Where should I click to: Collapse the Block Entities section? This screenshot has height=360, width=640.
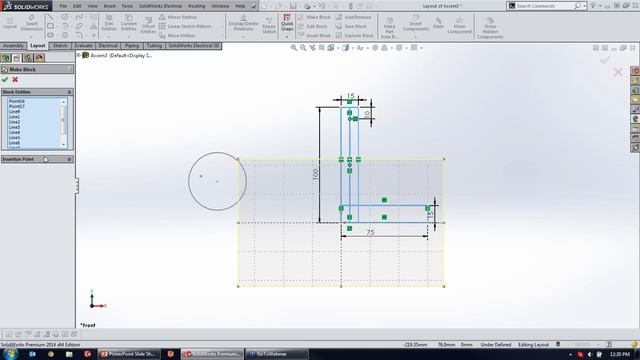pyautogui.click(x=69, y=92)
